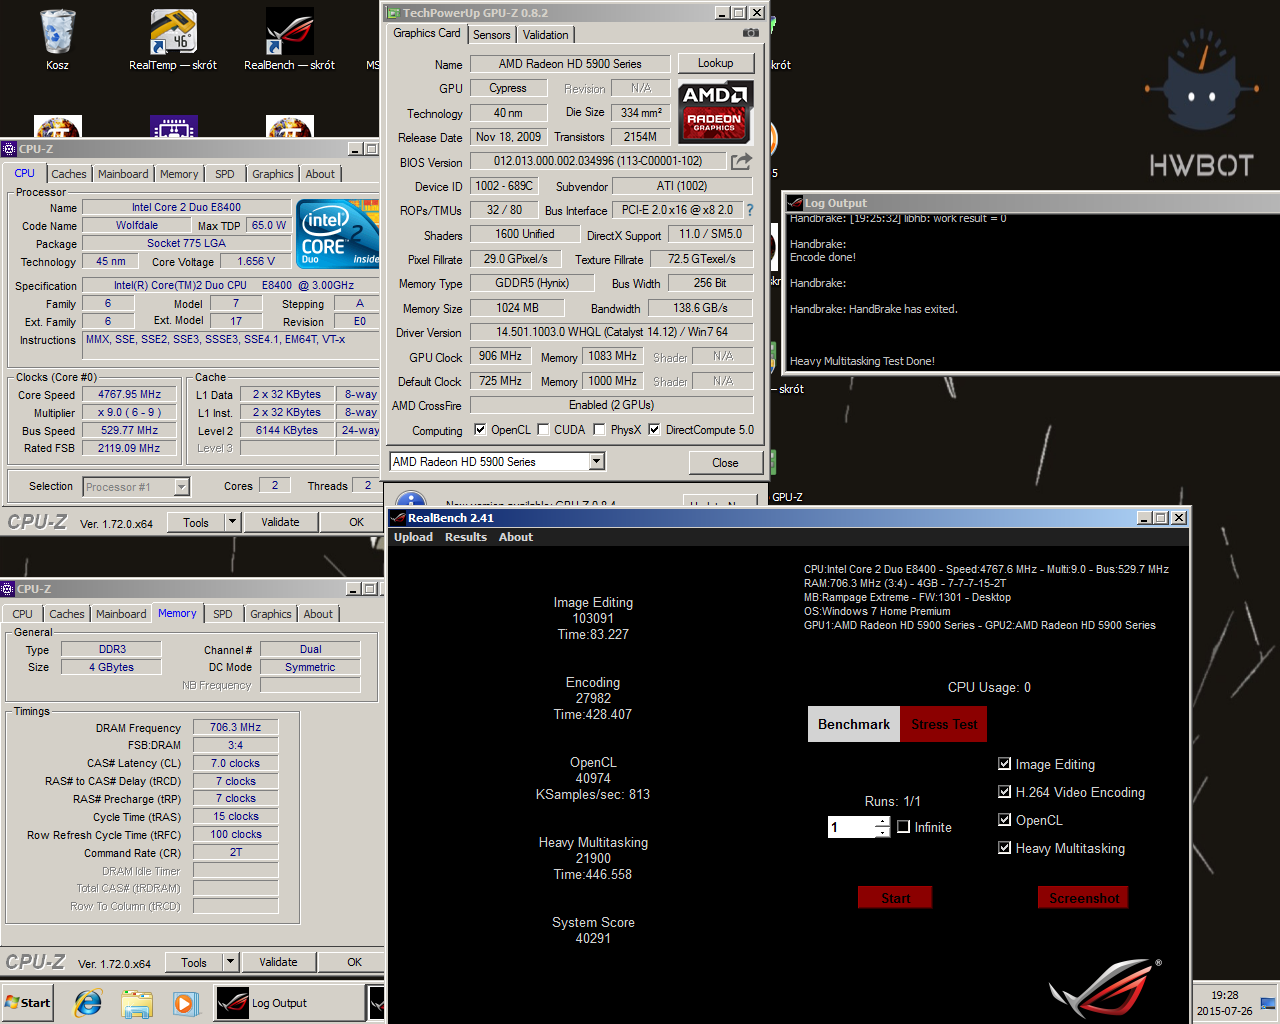Open Internet Explorer from the taskbar
1280x1024 pixels.
(88, 1003)
